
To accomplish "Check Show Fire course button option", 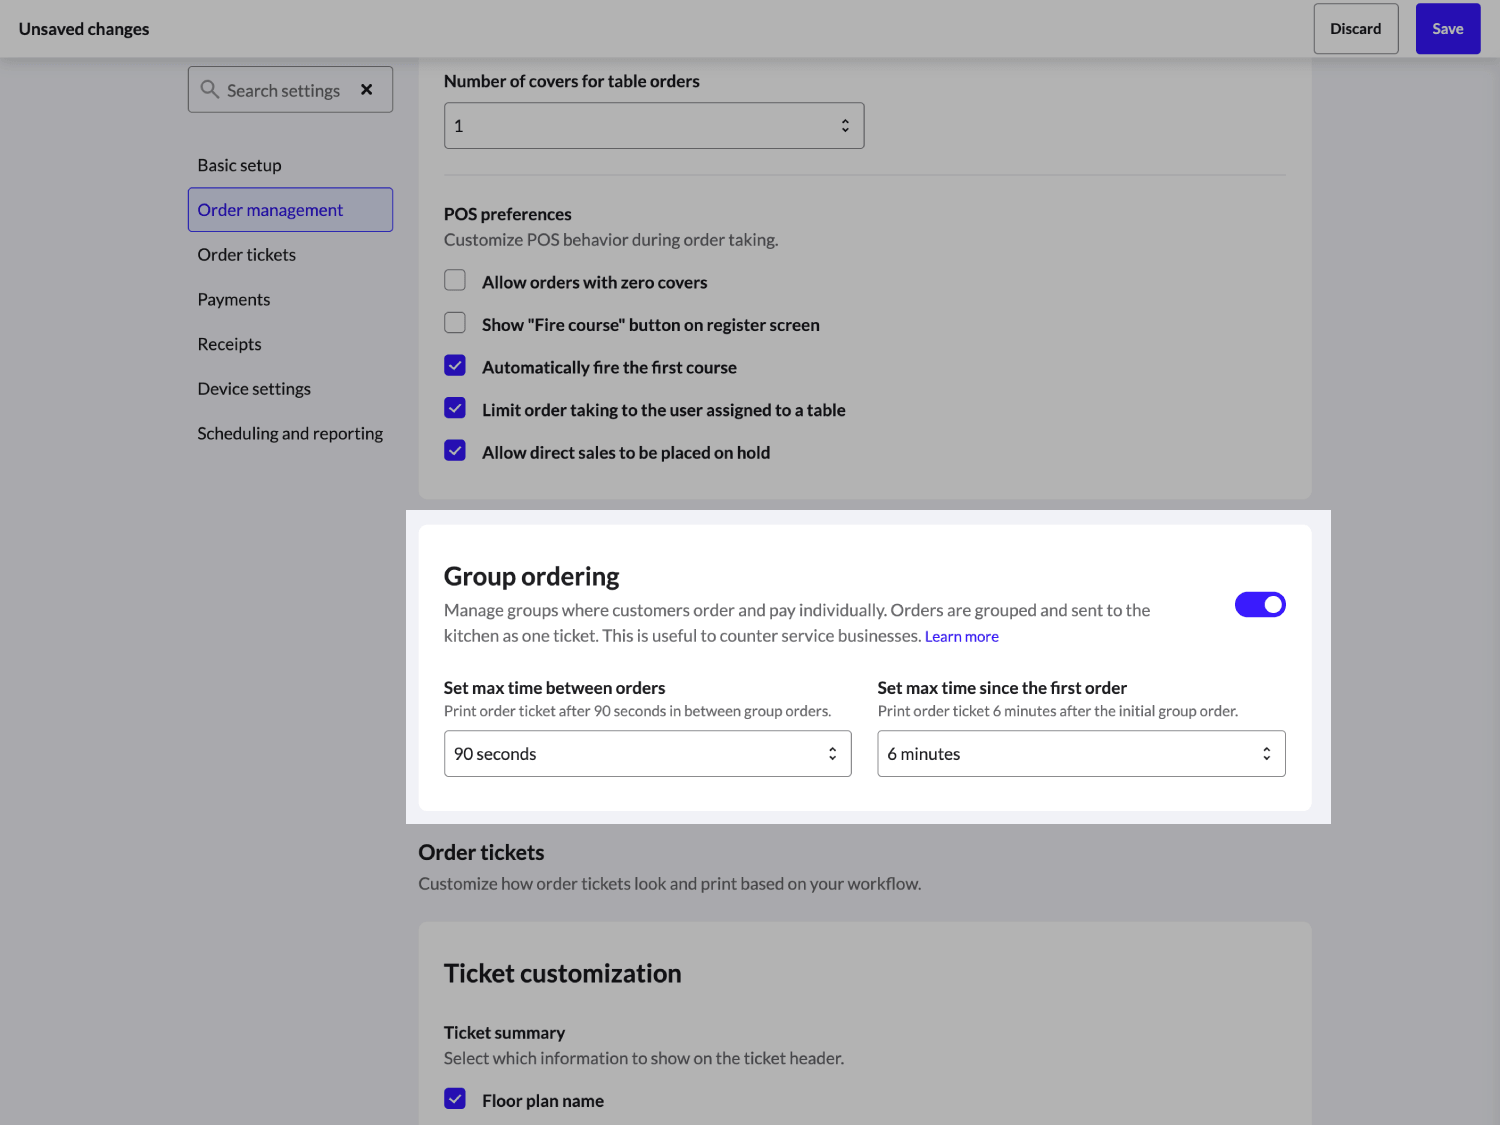I will tap(455, 323).
